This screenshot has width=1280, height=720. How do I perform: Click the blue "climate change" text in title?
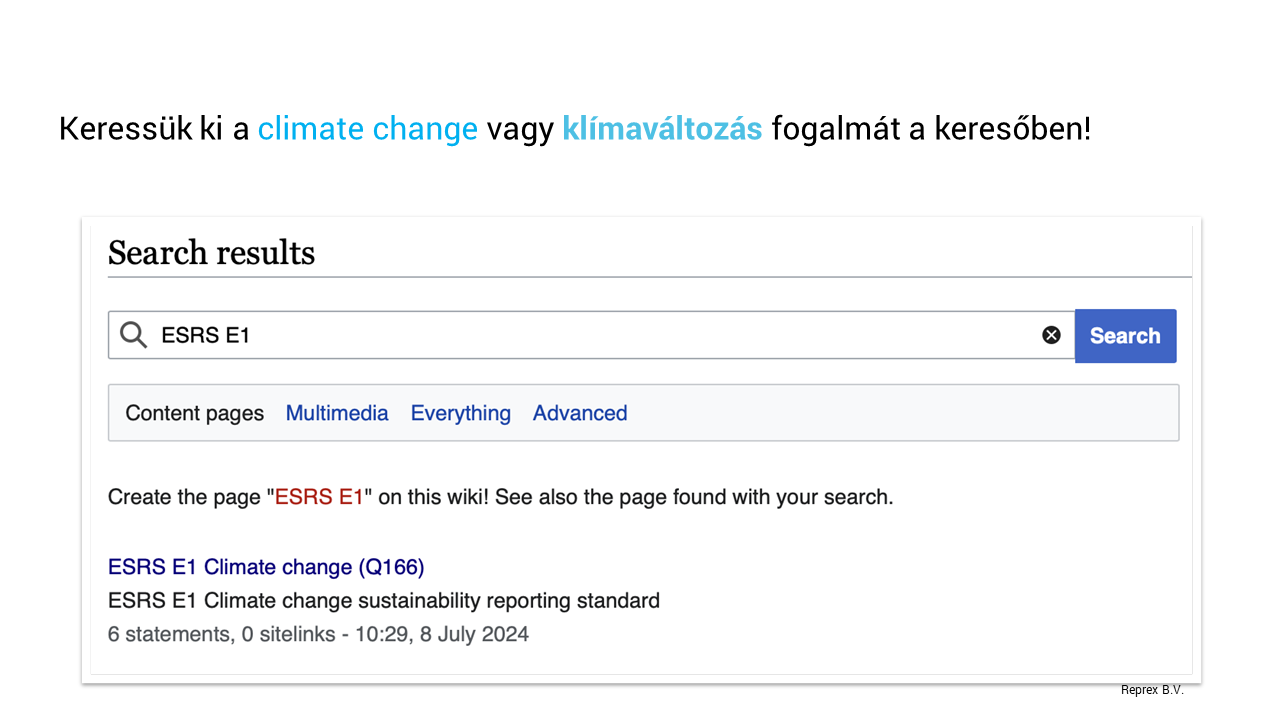pyautogui.click(x=367, y=129)
